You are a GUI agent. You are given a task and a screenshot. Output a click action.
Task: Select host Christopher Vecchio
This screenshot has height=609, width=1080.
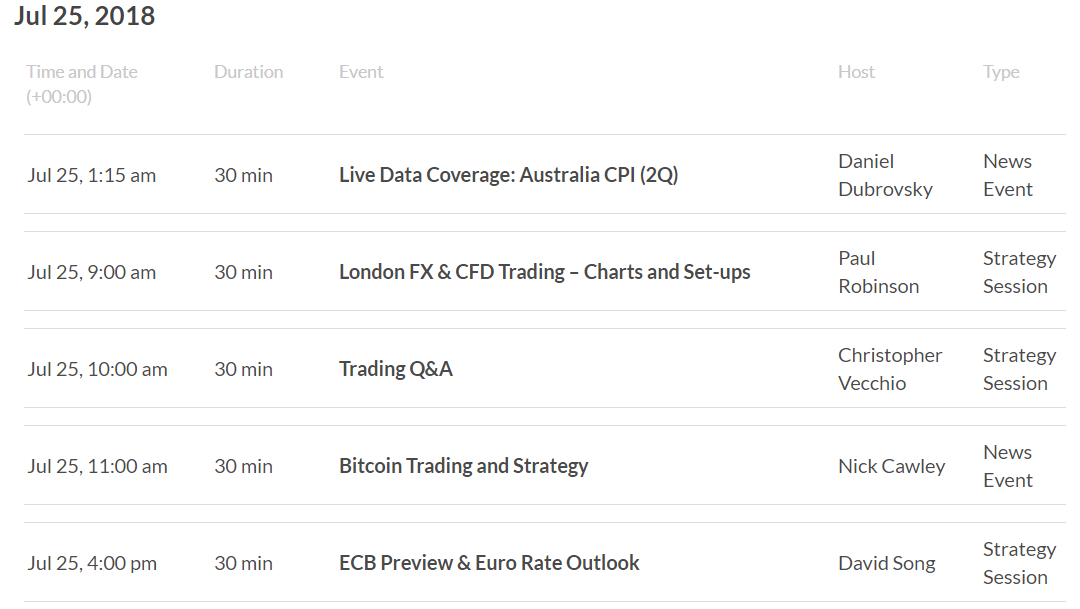coord(890,369)
